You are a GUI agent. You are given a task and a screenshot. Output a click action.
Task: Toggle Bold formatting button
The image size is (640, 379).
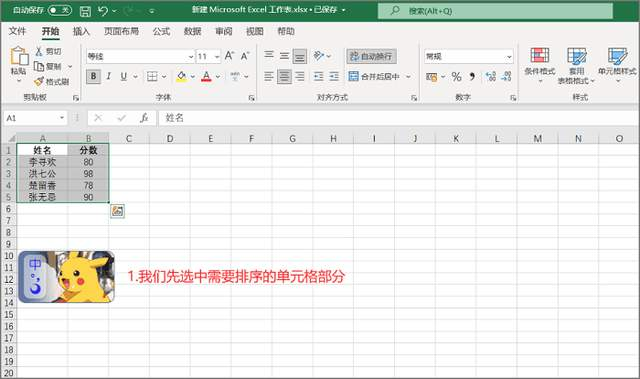click(x=93, y=76)
